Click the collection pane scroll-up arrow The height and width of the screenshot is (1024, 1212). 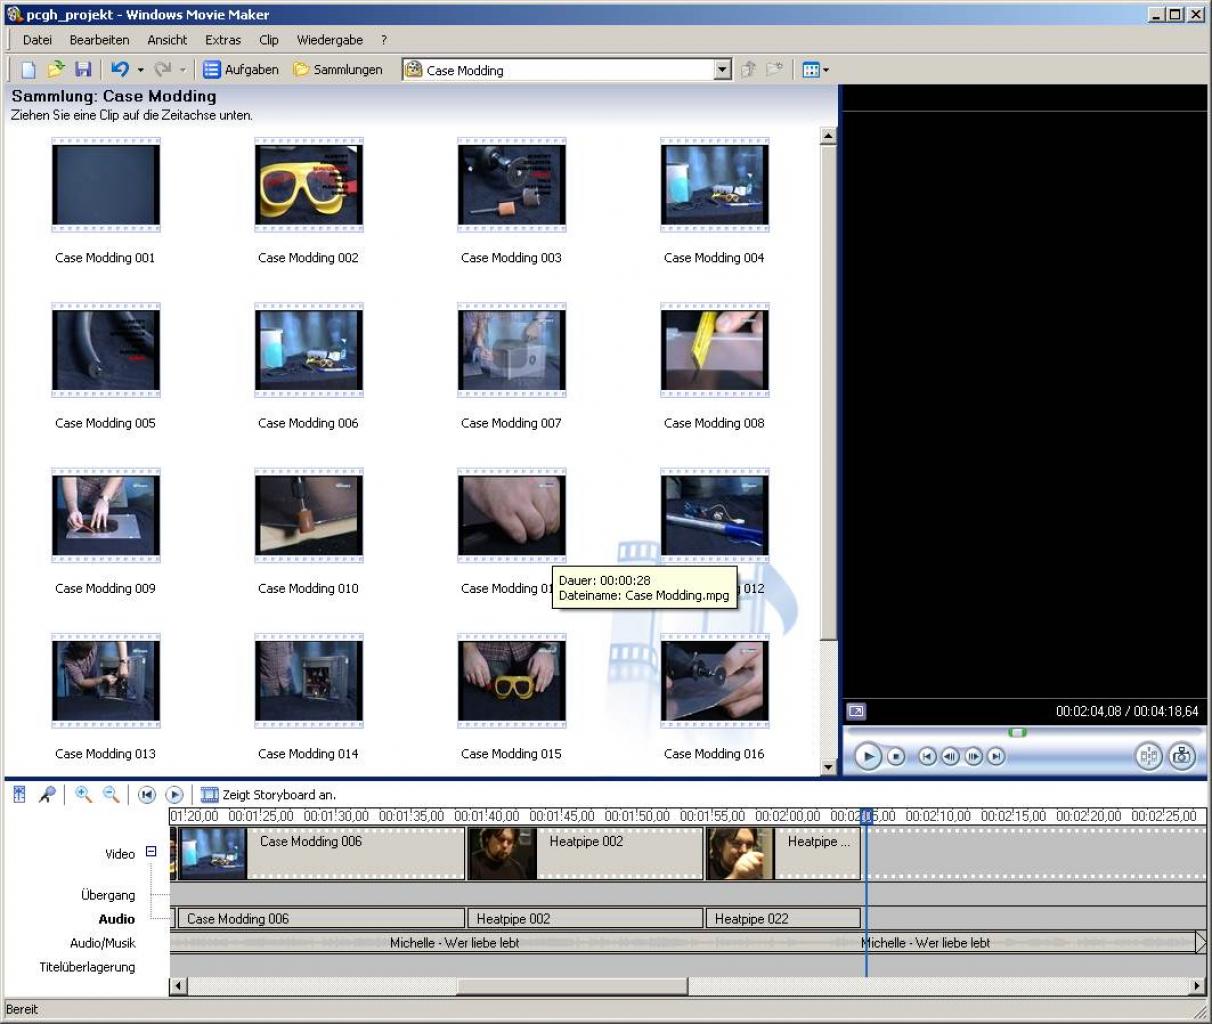[828, 136]
